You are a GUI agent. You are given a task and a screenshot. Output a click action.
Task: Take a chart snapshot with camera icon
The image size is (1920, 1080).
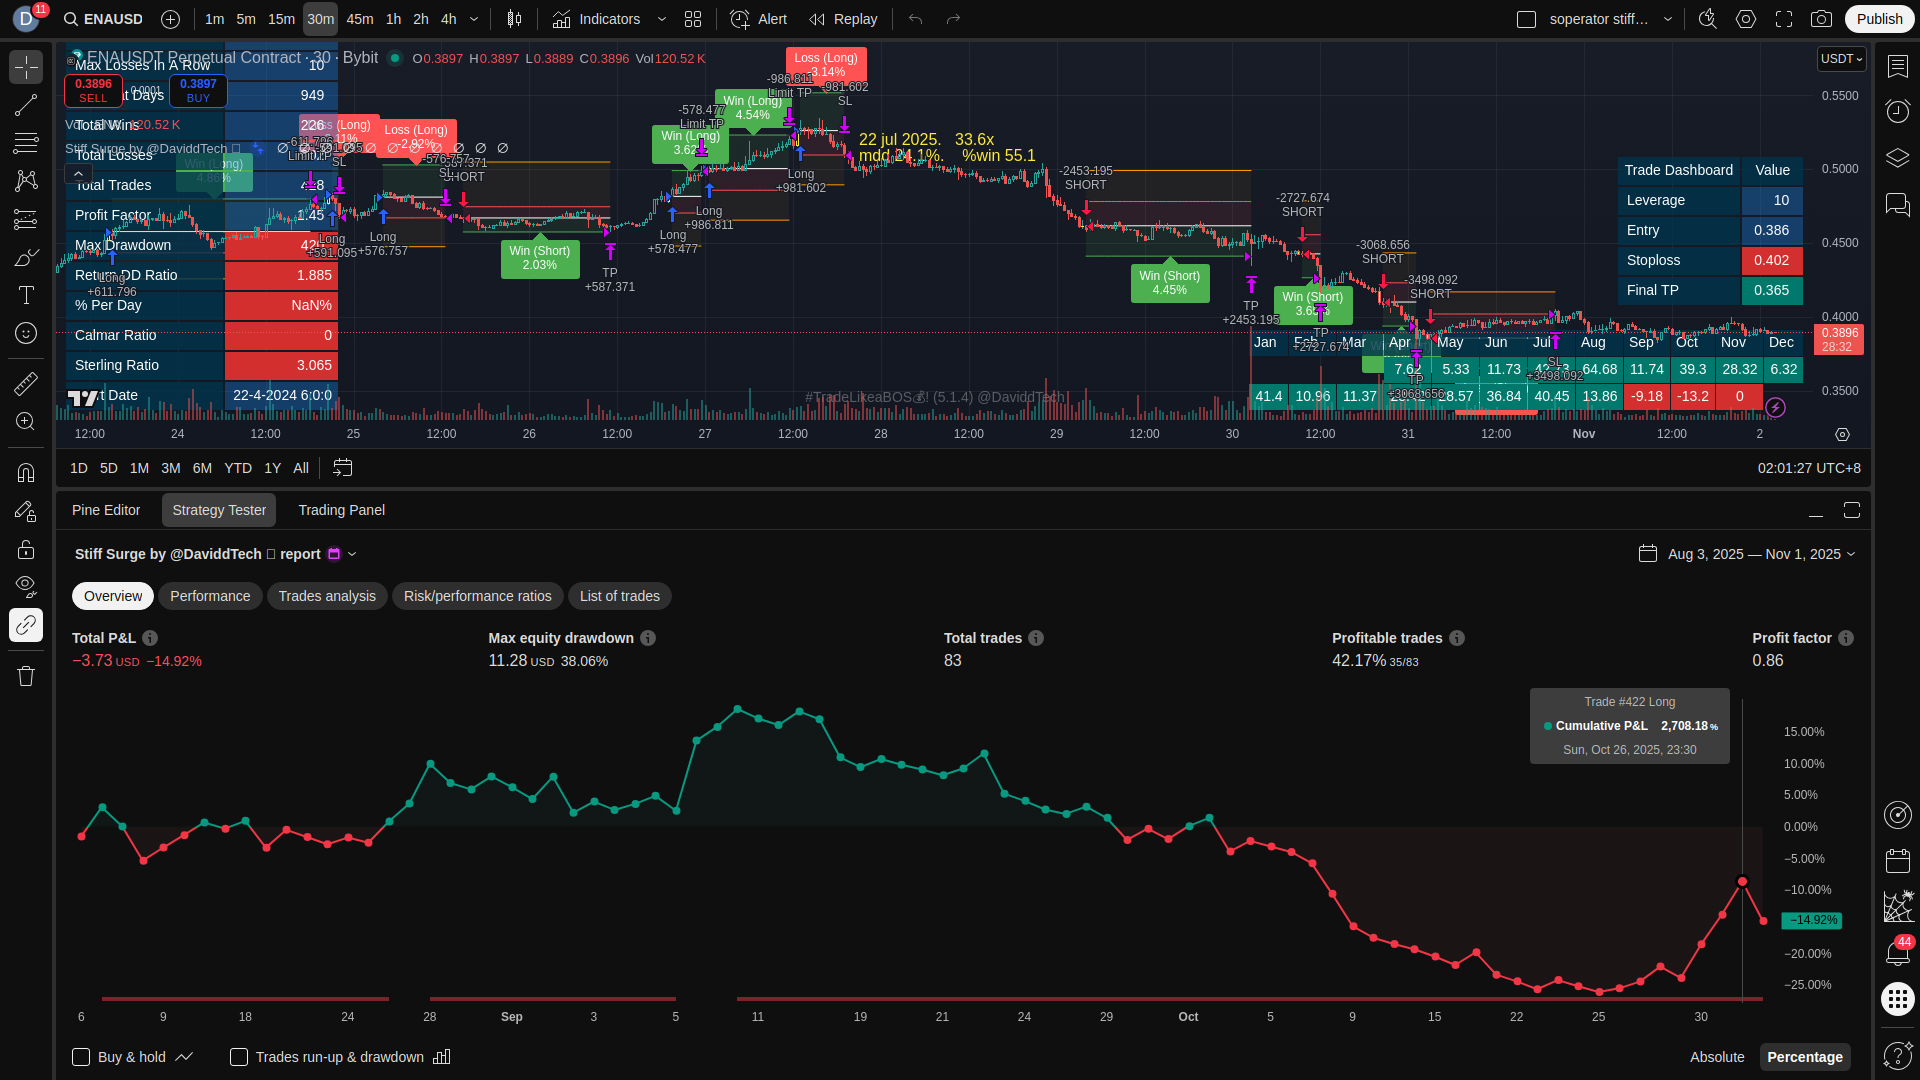[x=1821, y=19]
